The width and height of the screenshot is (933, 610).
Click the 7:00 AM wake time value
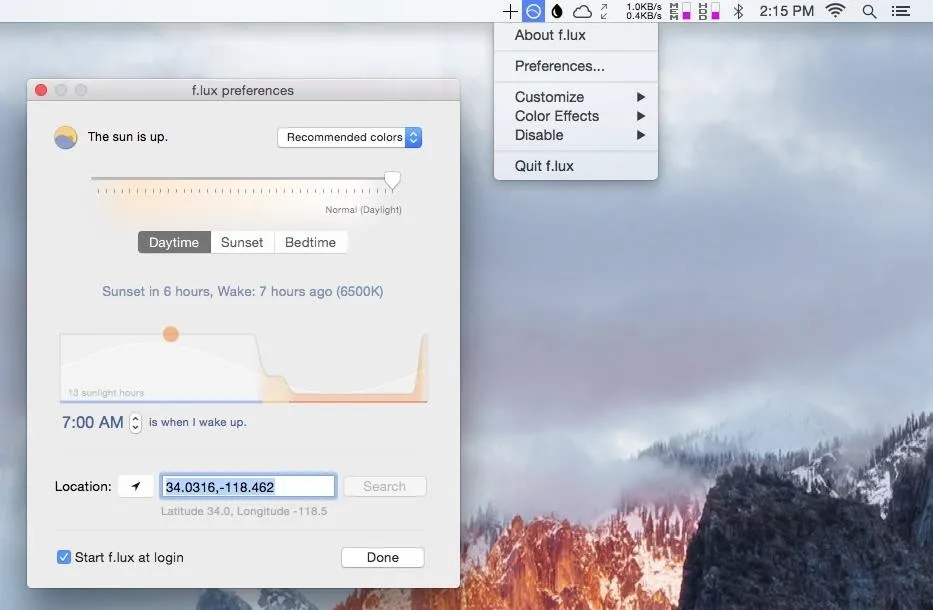(x=93, y=423)
